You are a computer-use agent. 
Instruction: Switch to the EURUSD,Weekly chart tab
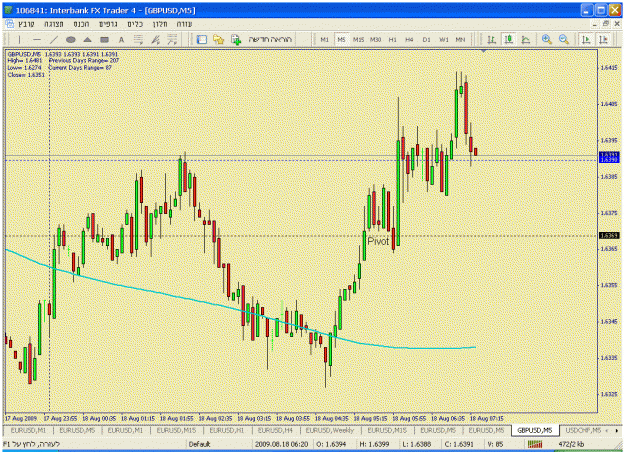coord(330,430)
